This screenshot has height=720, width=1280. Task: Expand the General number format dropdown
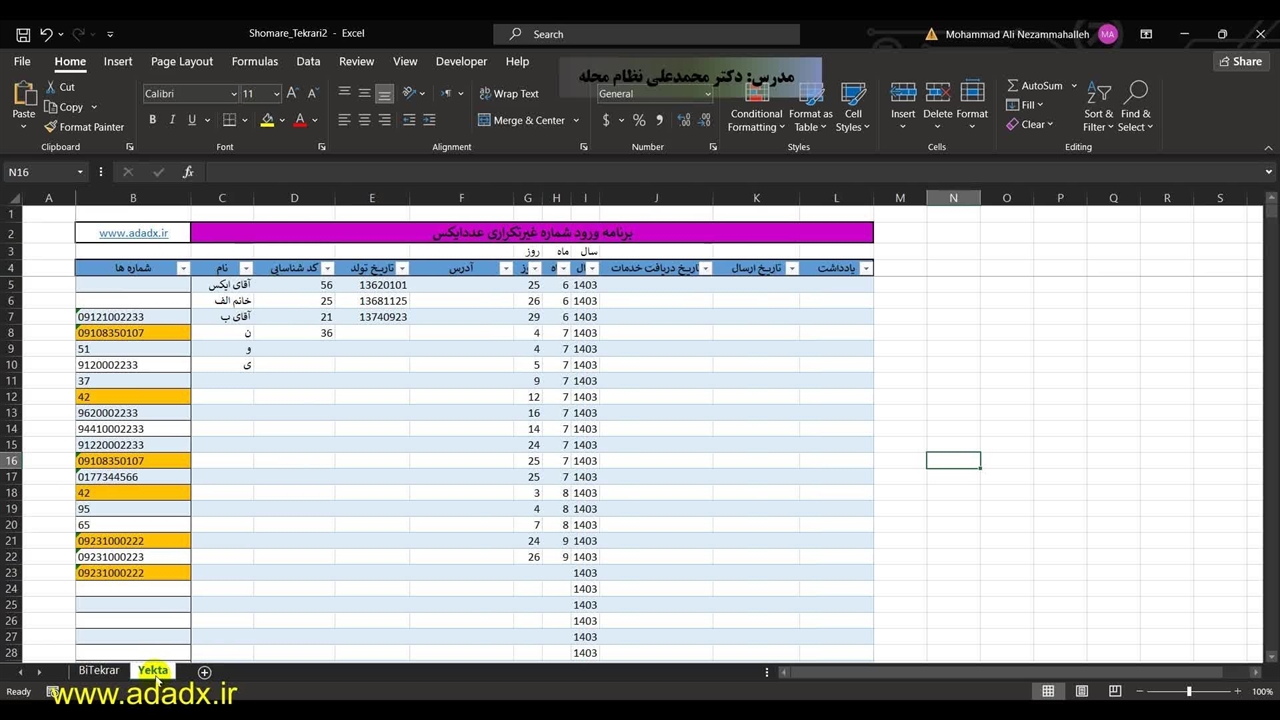click(x=707, y=94)
